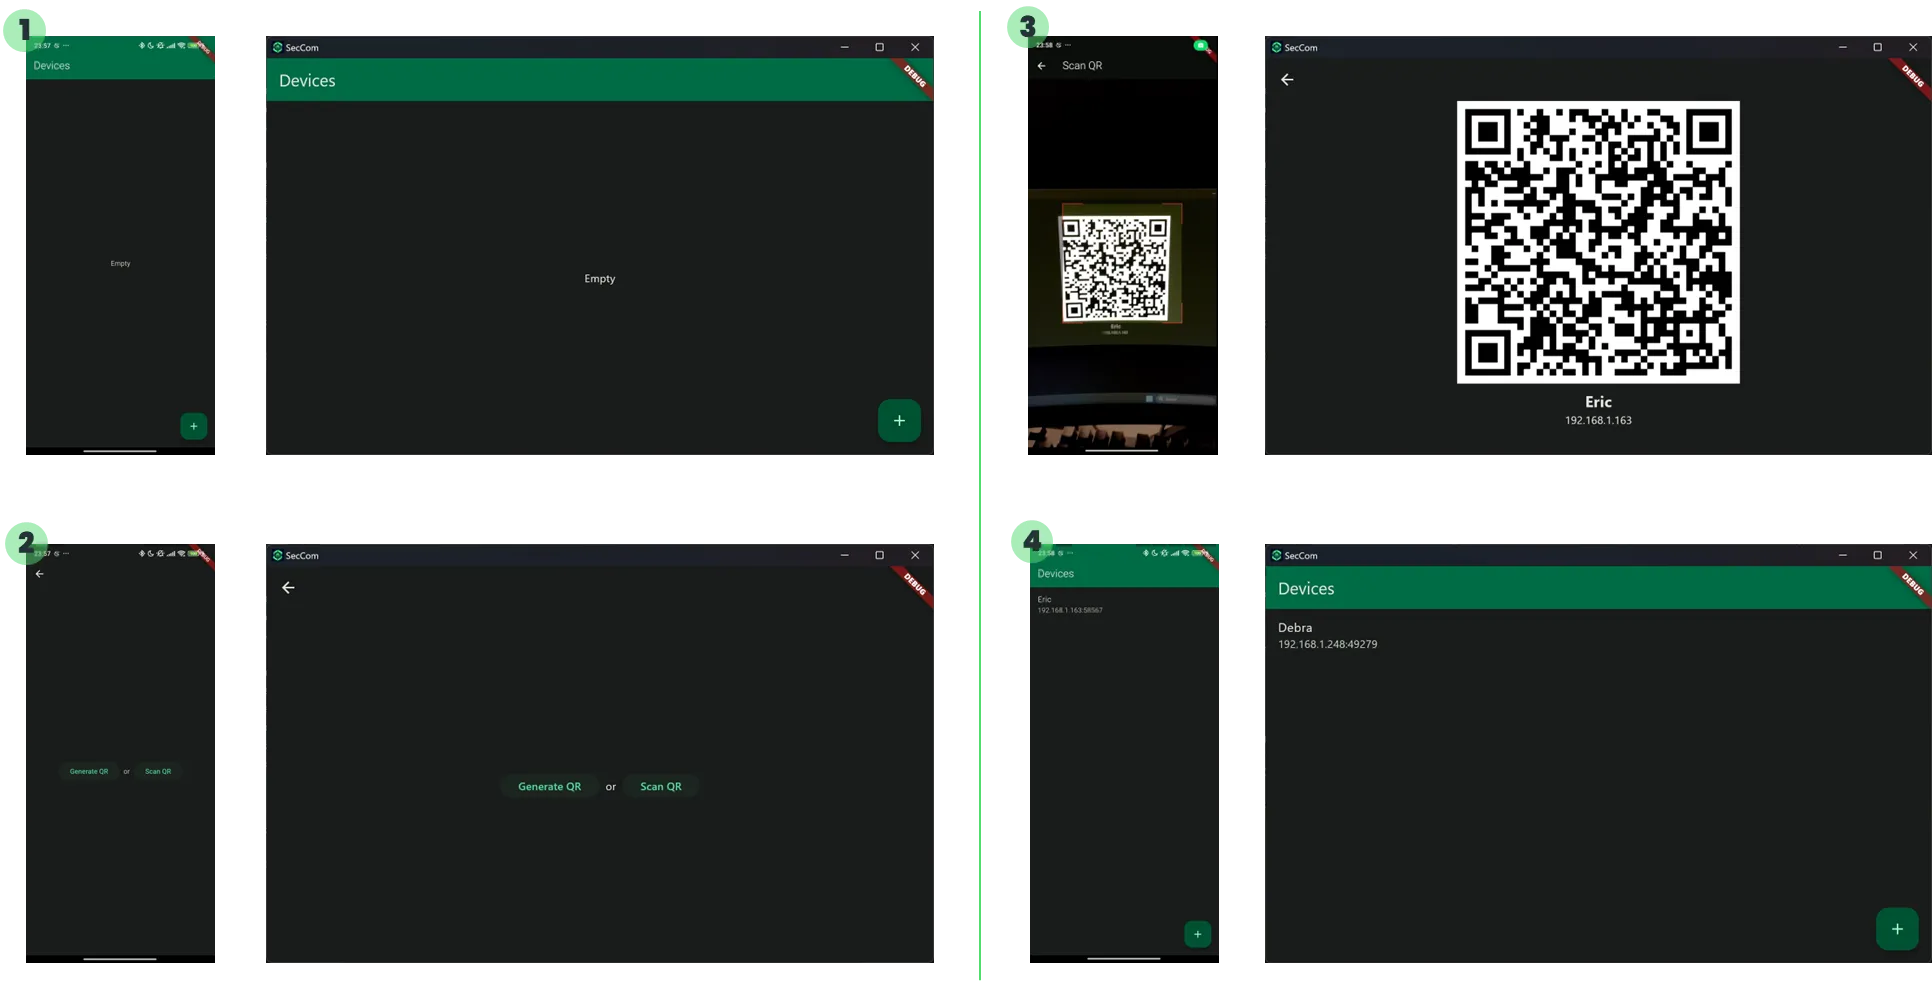Click Scan QR in the desktop window

661,787
